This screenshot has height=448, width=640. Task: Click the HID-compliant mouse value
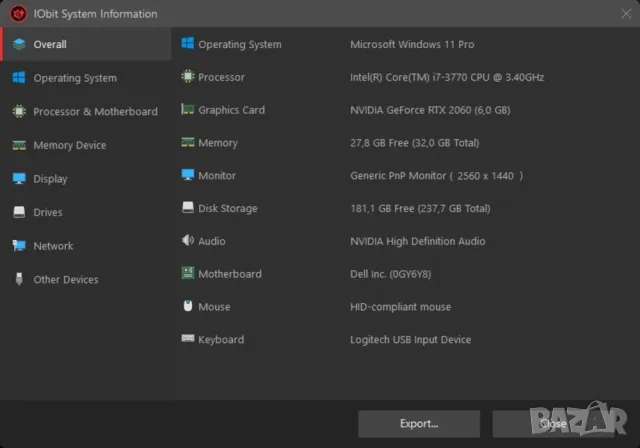pos(400,307)
